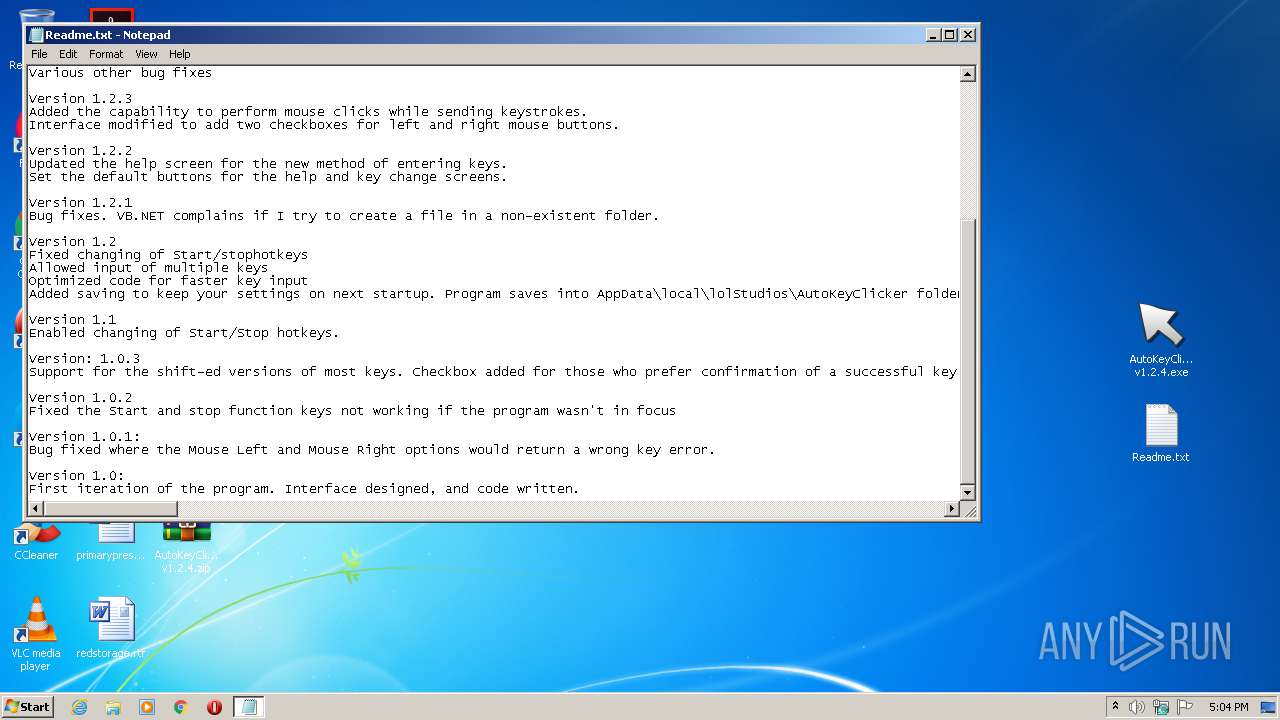Click the 'Version 1.2.3' line
The height and width of the screenshot is (720, 1280).
(x=80, y=98)
